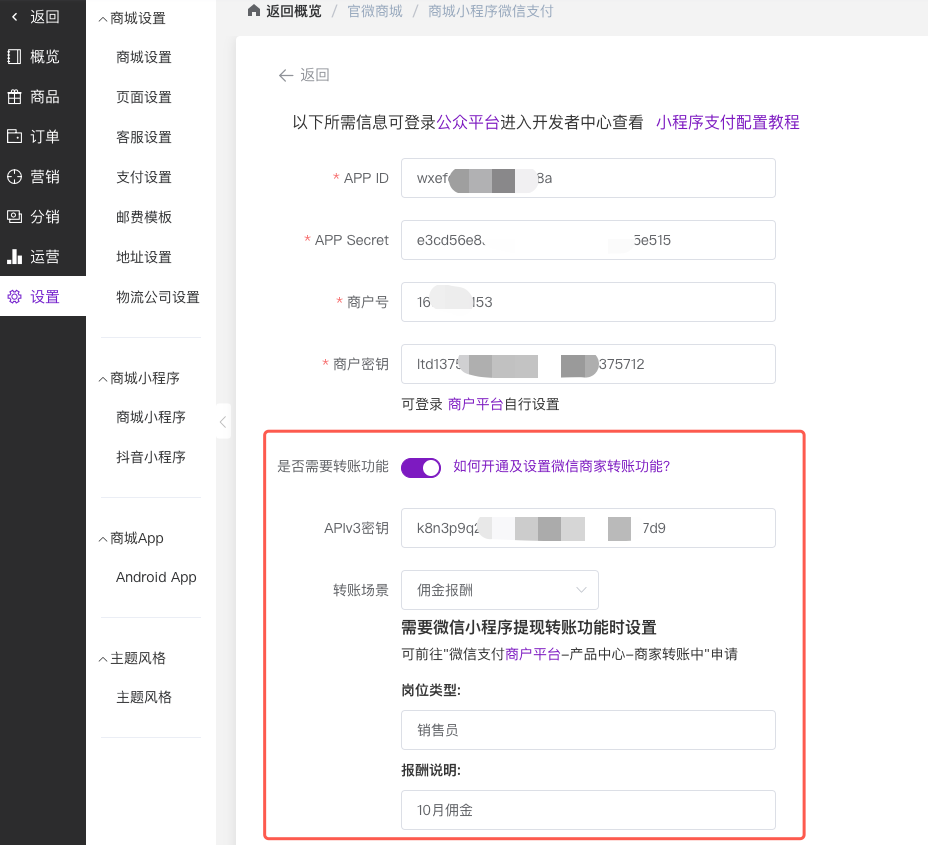
Task: Open the 商品 products icon
Action: tap(14, 97)
